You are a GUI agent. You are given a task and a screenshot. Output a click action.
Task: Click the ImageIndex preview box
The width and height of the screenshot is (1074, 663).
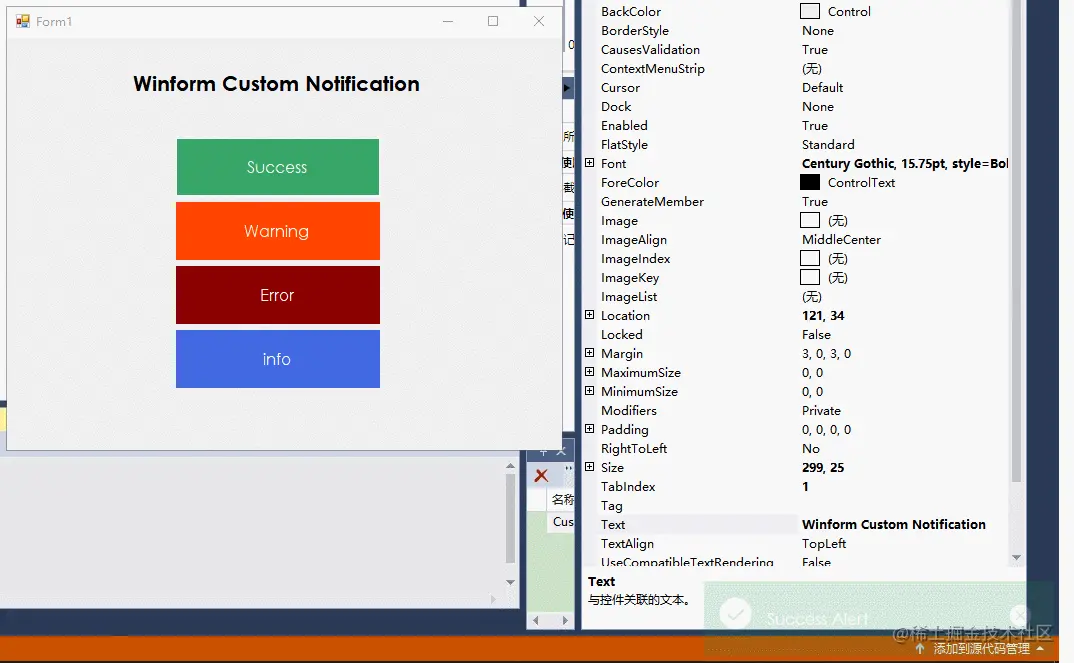810,259
